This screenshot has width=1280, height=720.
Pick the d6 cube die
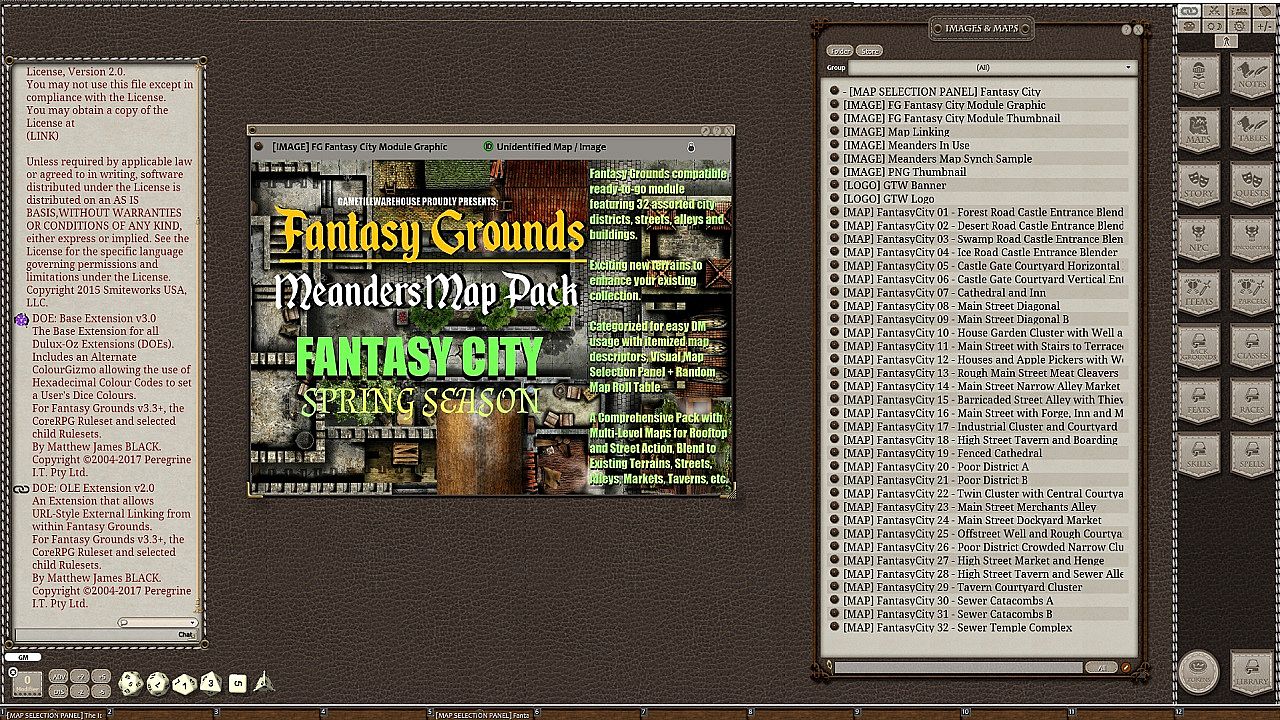pos(237,683)
